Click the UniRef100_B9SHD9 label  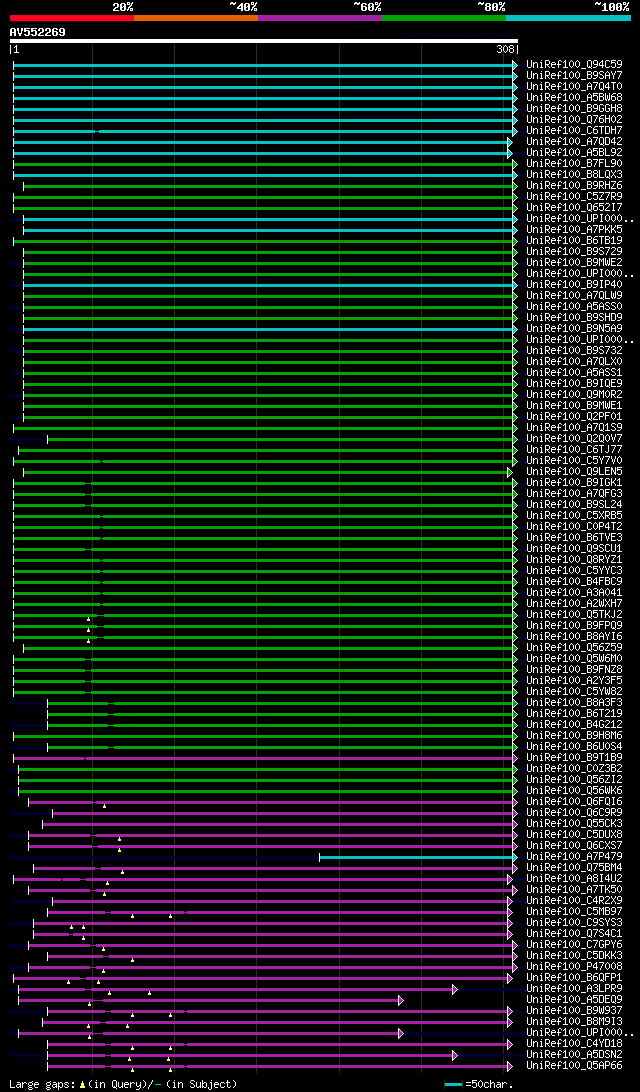click(x=575, y=318)
